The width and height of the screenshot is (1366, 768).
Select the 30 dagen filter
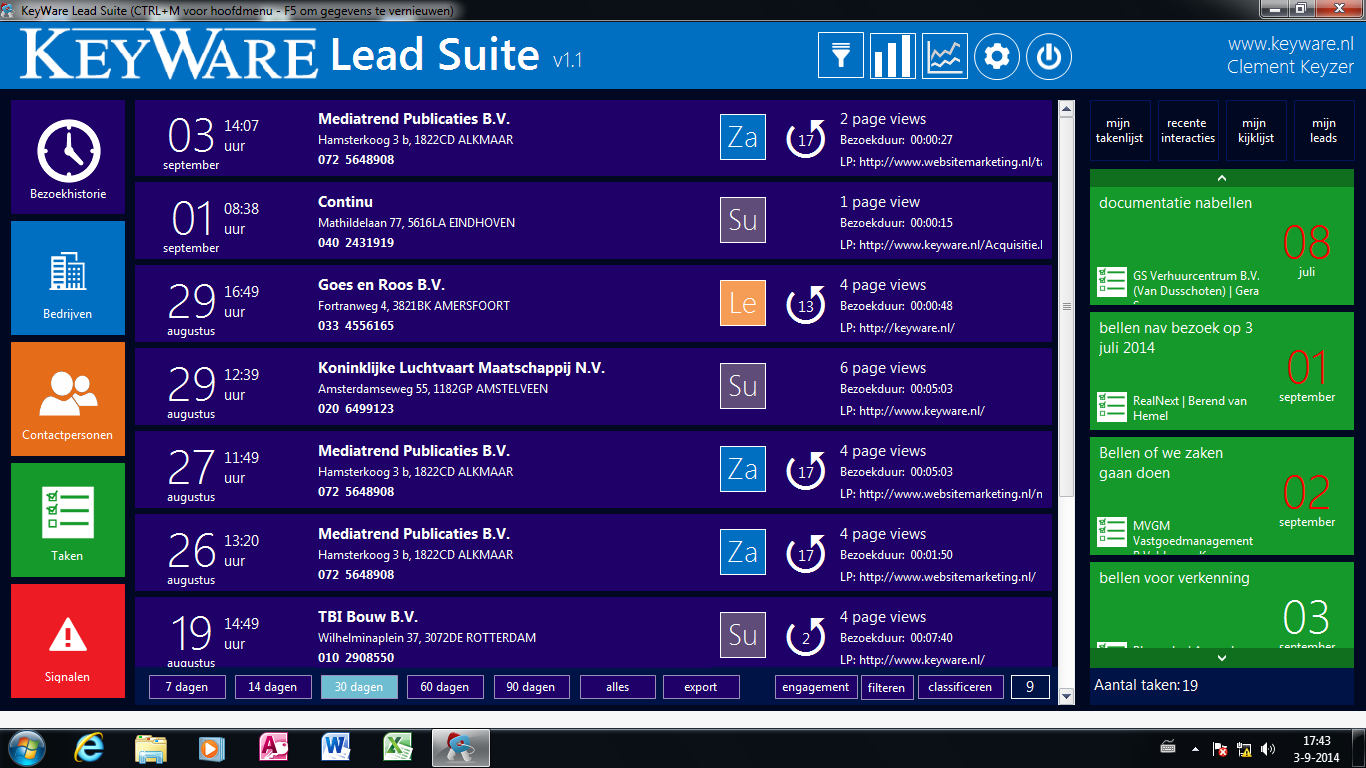(359, 687)
